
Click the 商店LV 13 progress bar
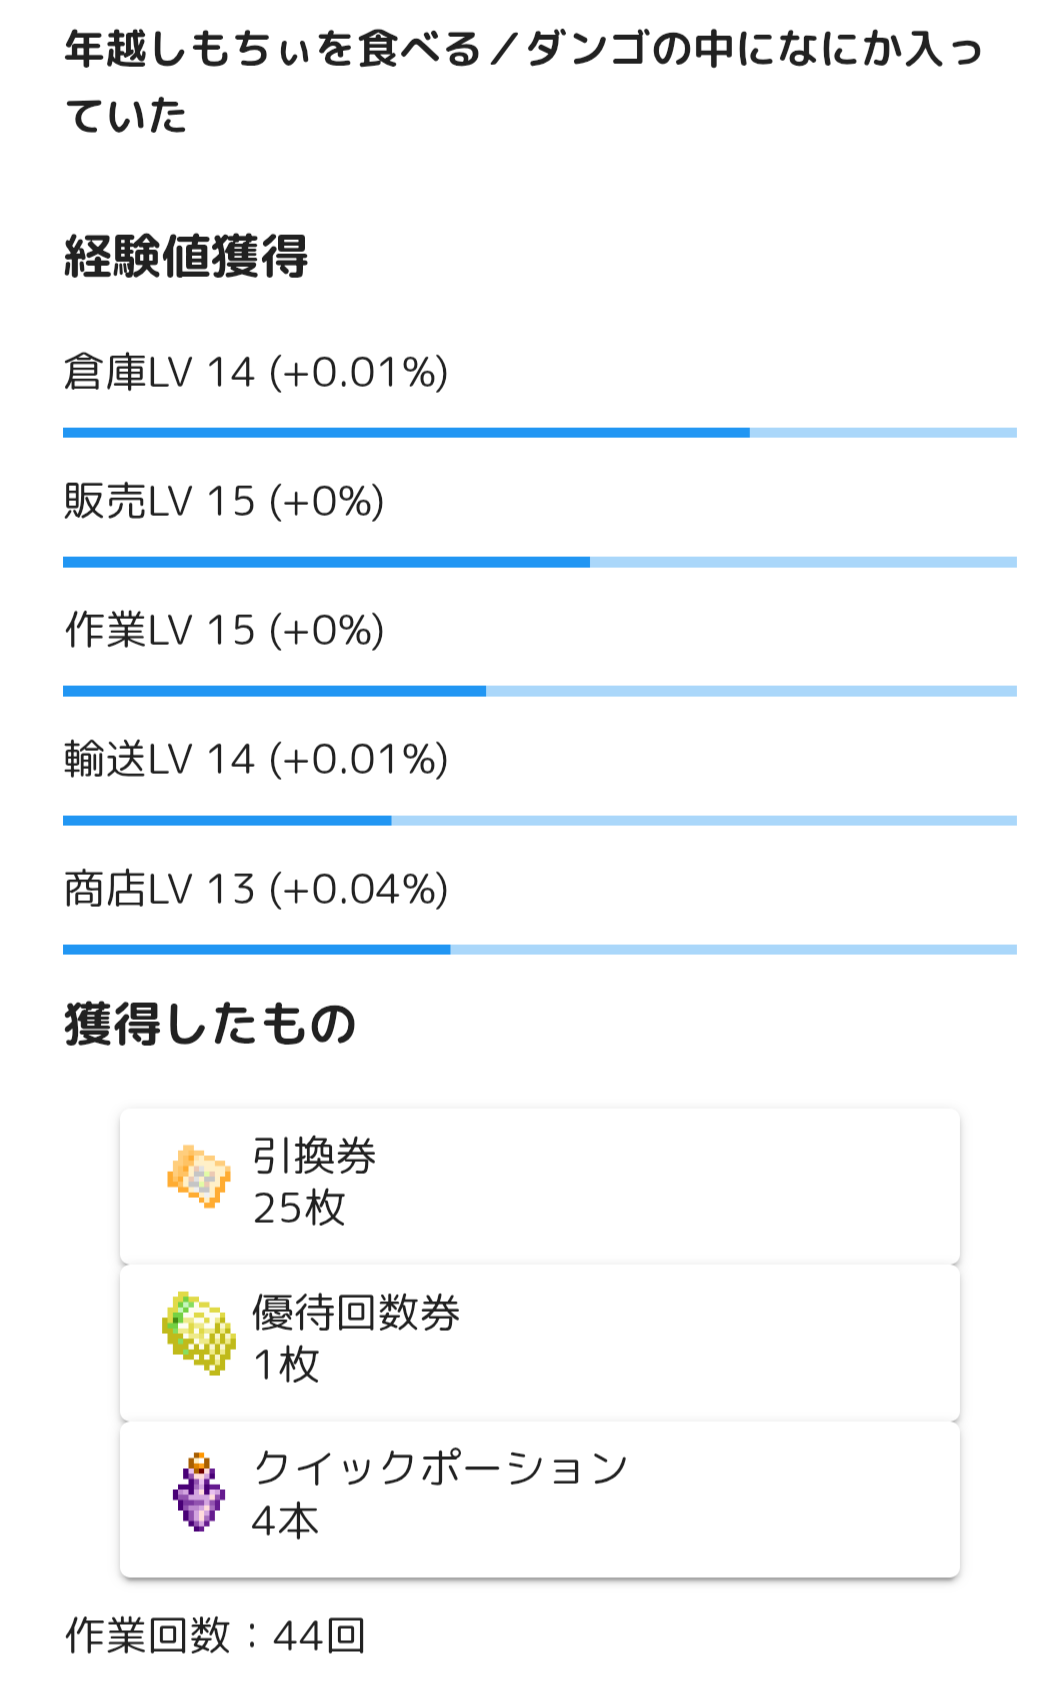tap(539, 950)
